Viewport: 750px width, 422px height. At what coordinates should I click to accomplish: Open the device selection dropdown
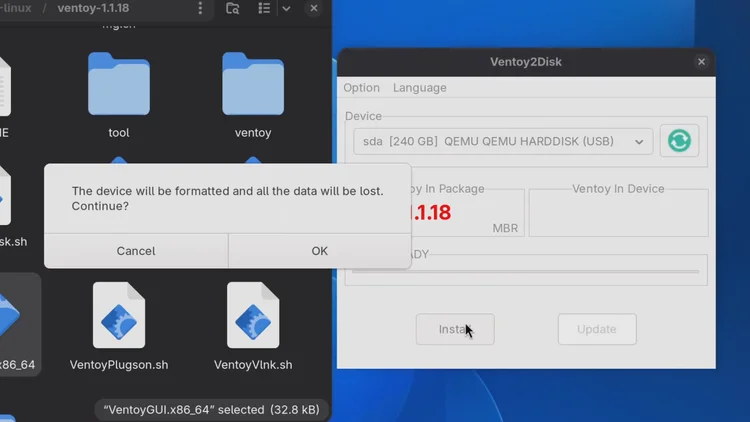pos(503,141)
